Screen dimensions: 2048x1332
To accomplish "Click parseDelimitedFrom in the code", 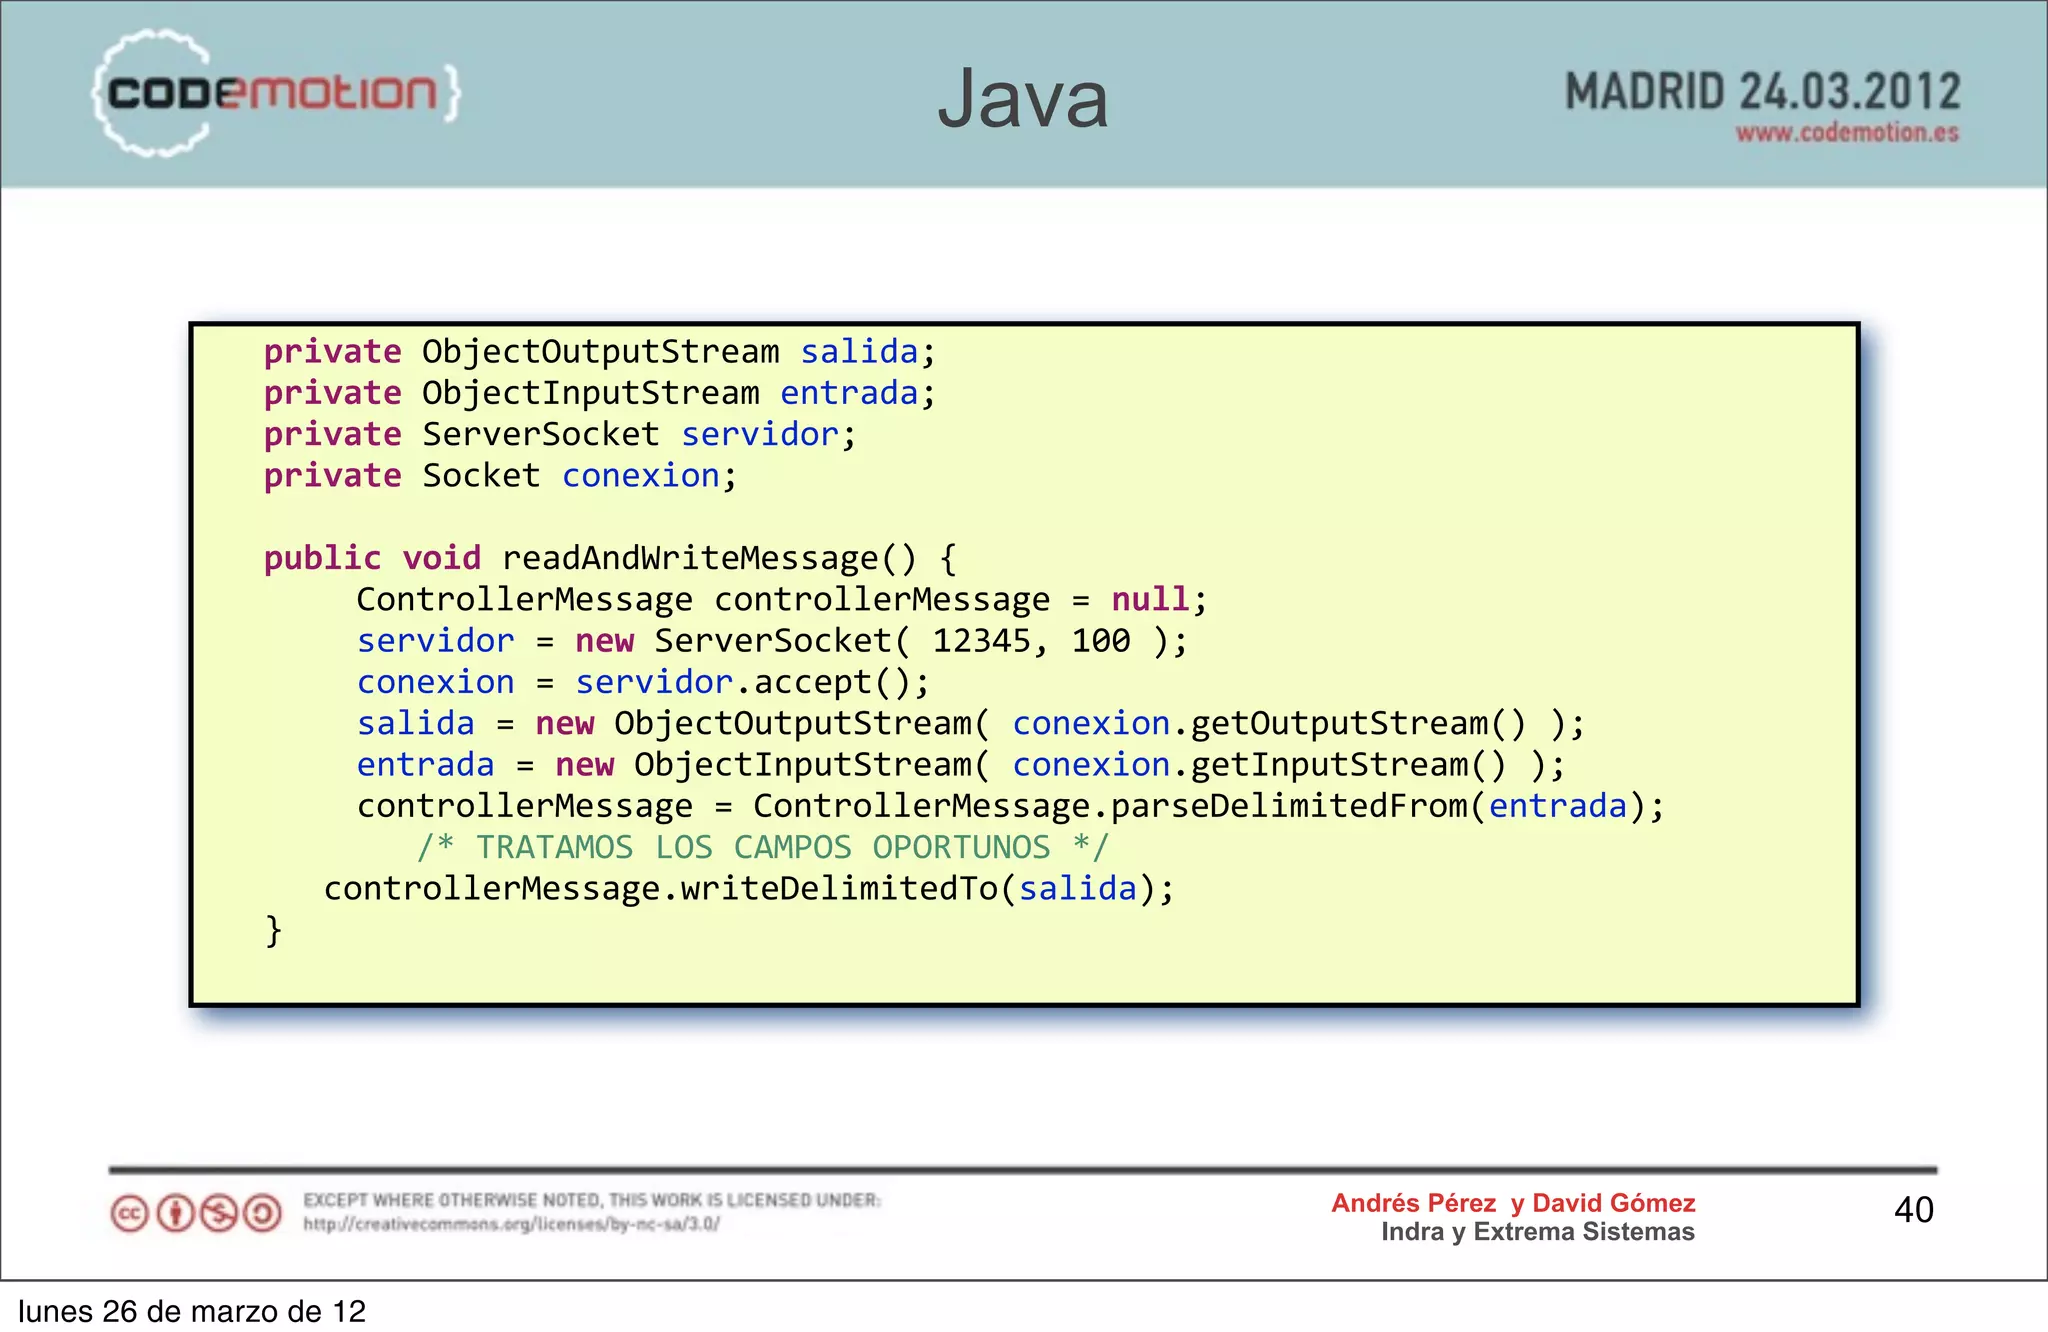I will click(1289, 806).
